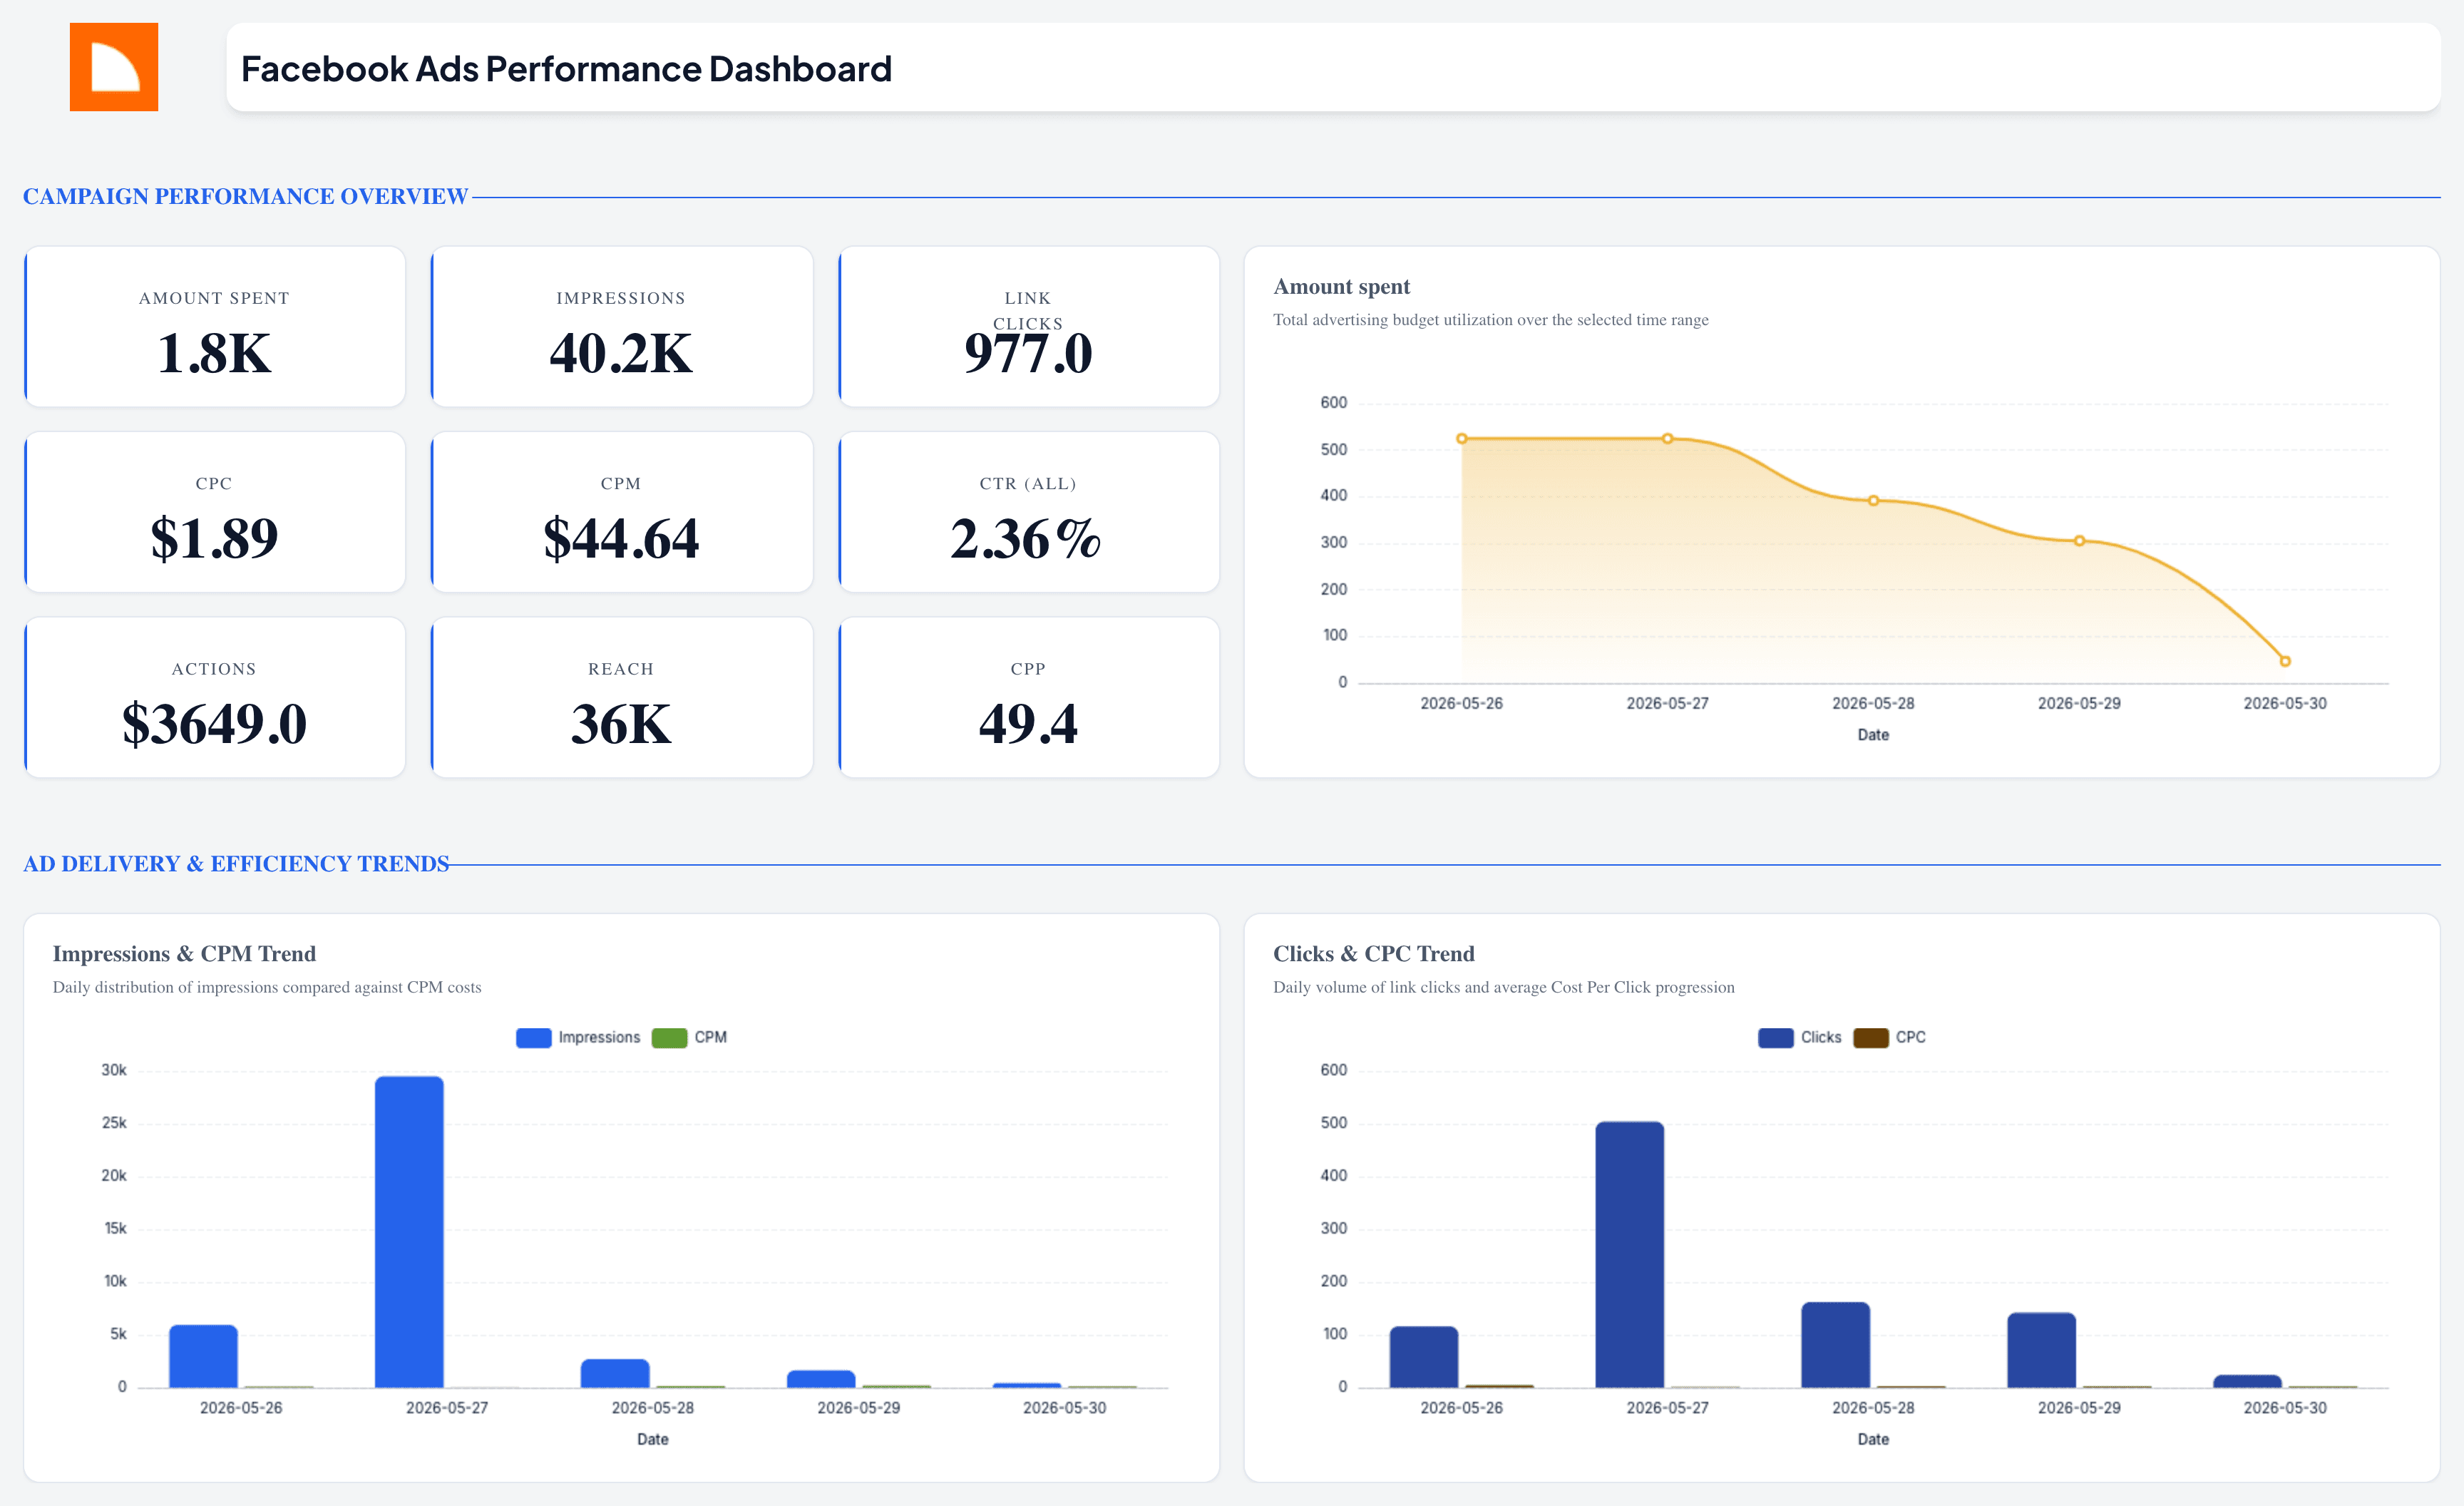The image size is (2464, 1506).
Task: Click the CPC $1.89 value
Action: pos(214,538)
